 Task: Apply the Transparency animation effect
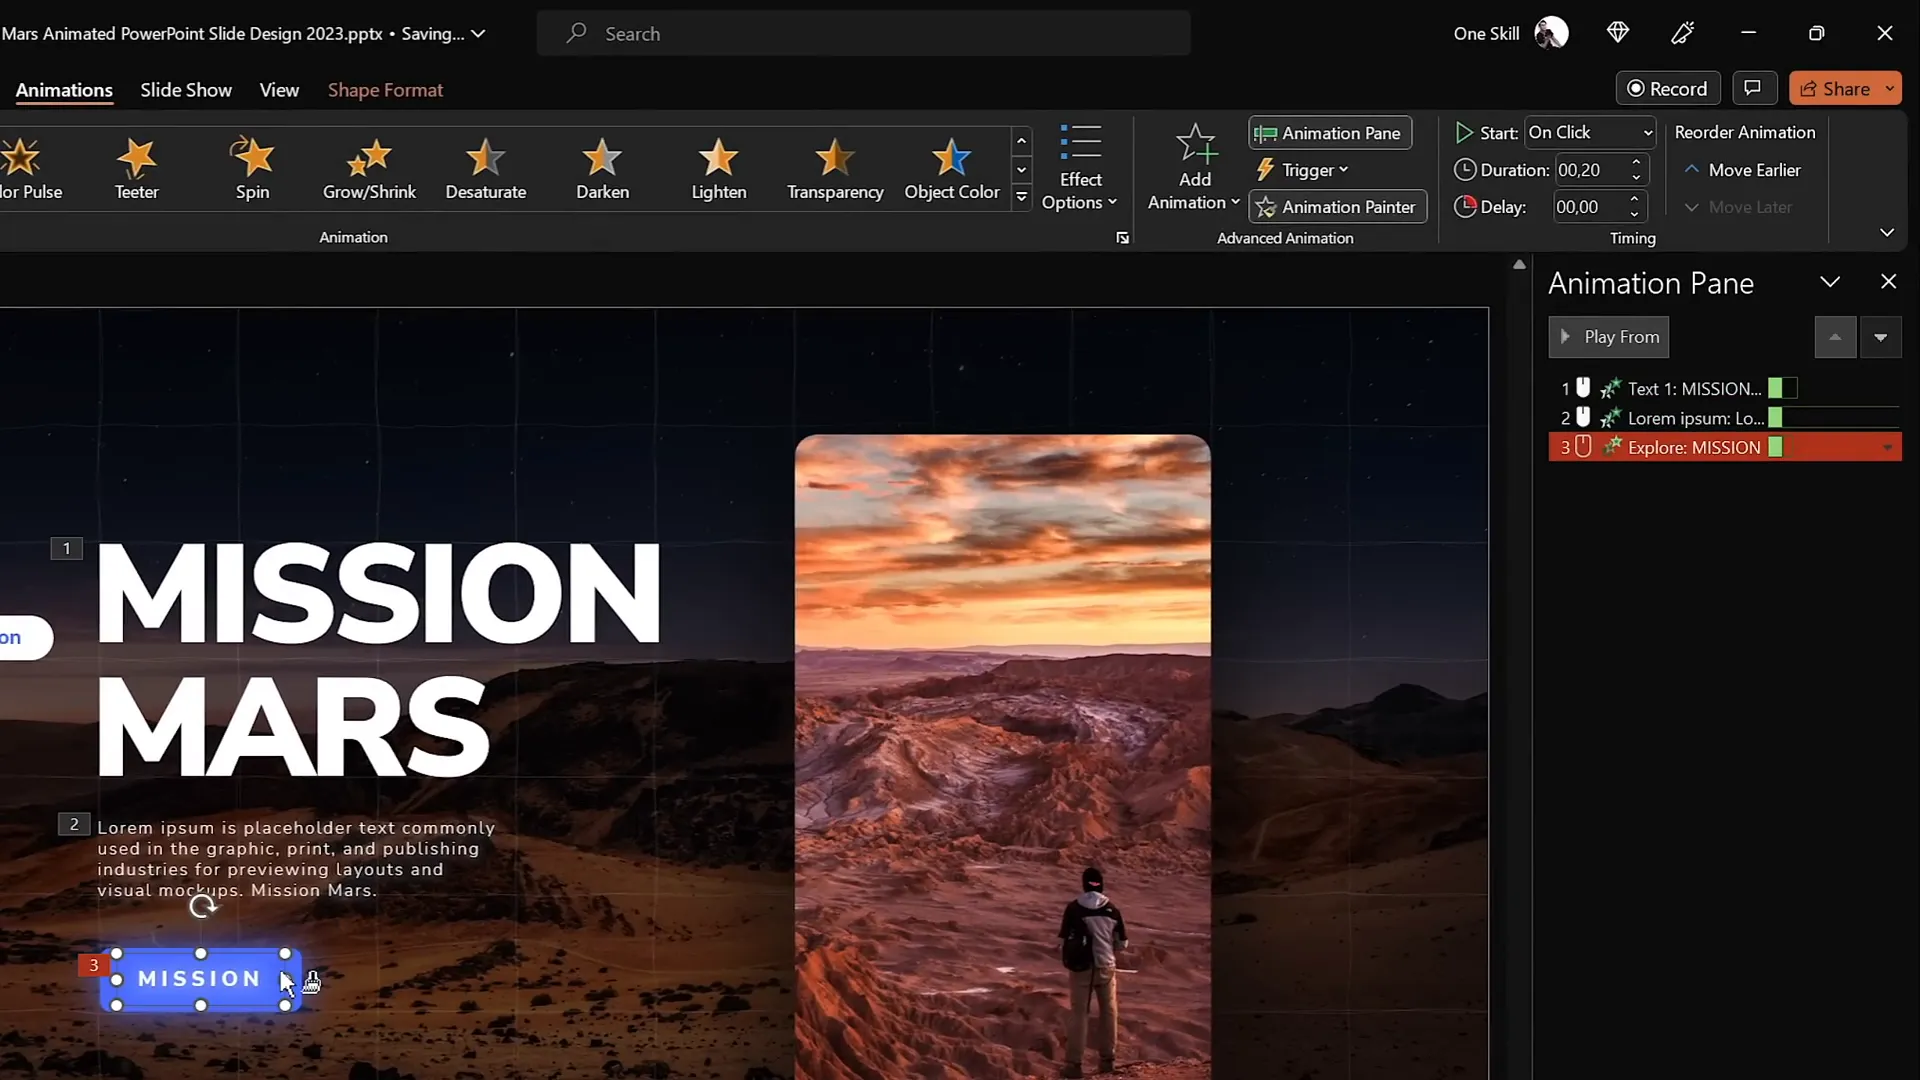(x=835, y=169)
